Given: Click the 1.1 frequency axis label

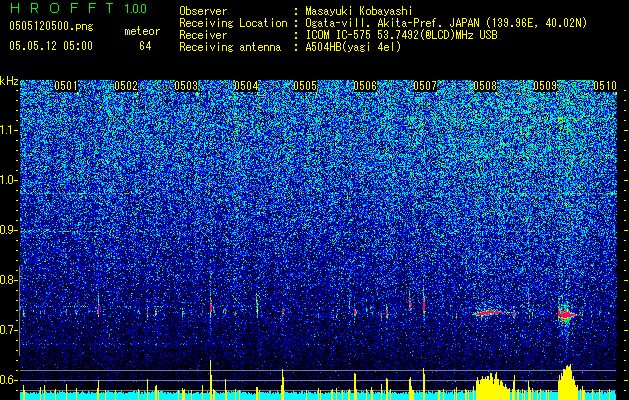Looking at the screenshot, I should (x=9, y=130).
